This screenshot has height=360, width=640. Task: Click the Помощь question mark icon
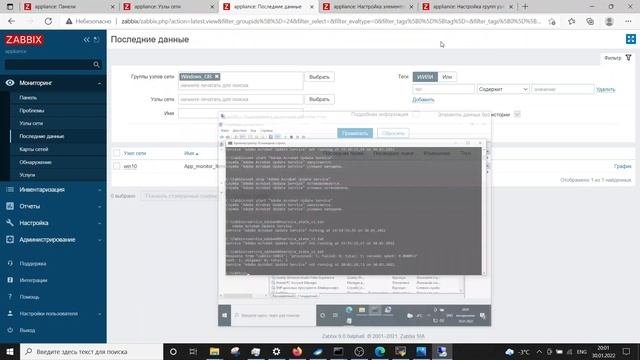coord(10,297)
